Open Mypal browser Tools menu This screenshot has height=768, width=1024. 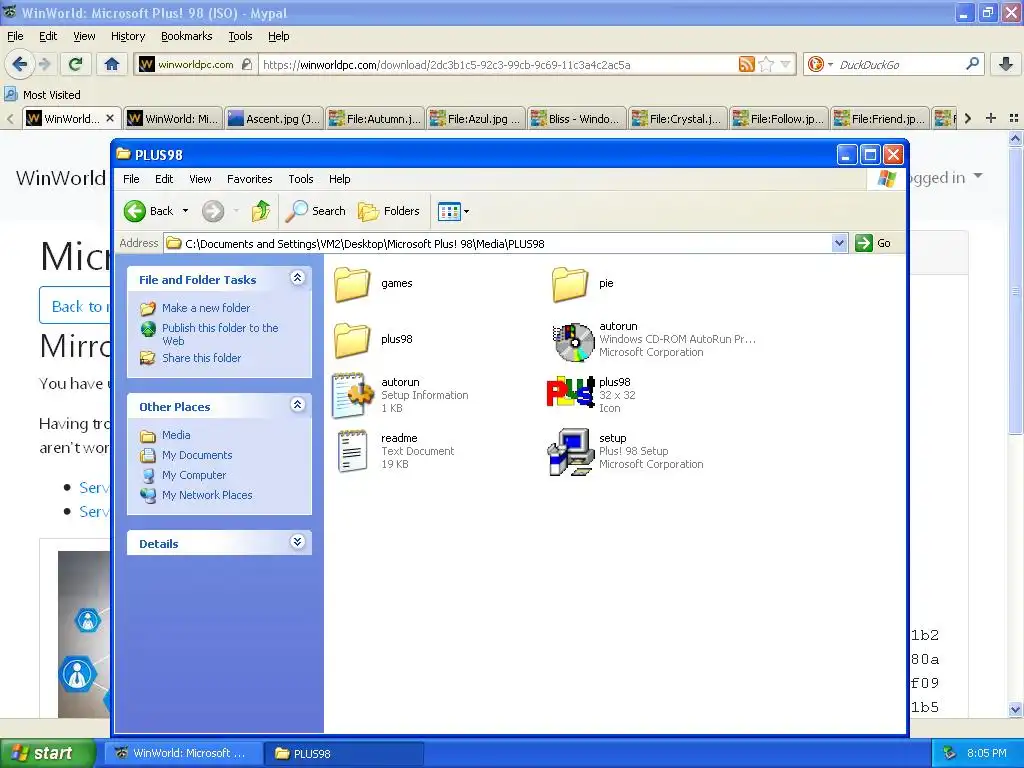tap(240, 37)
